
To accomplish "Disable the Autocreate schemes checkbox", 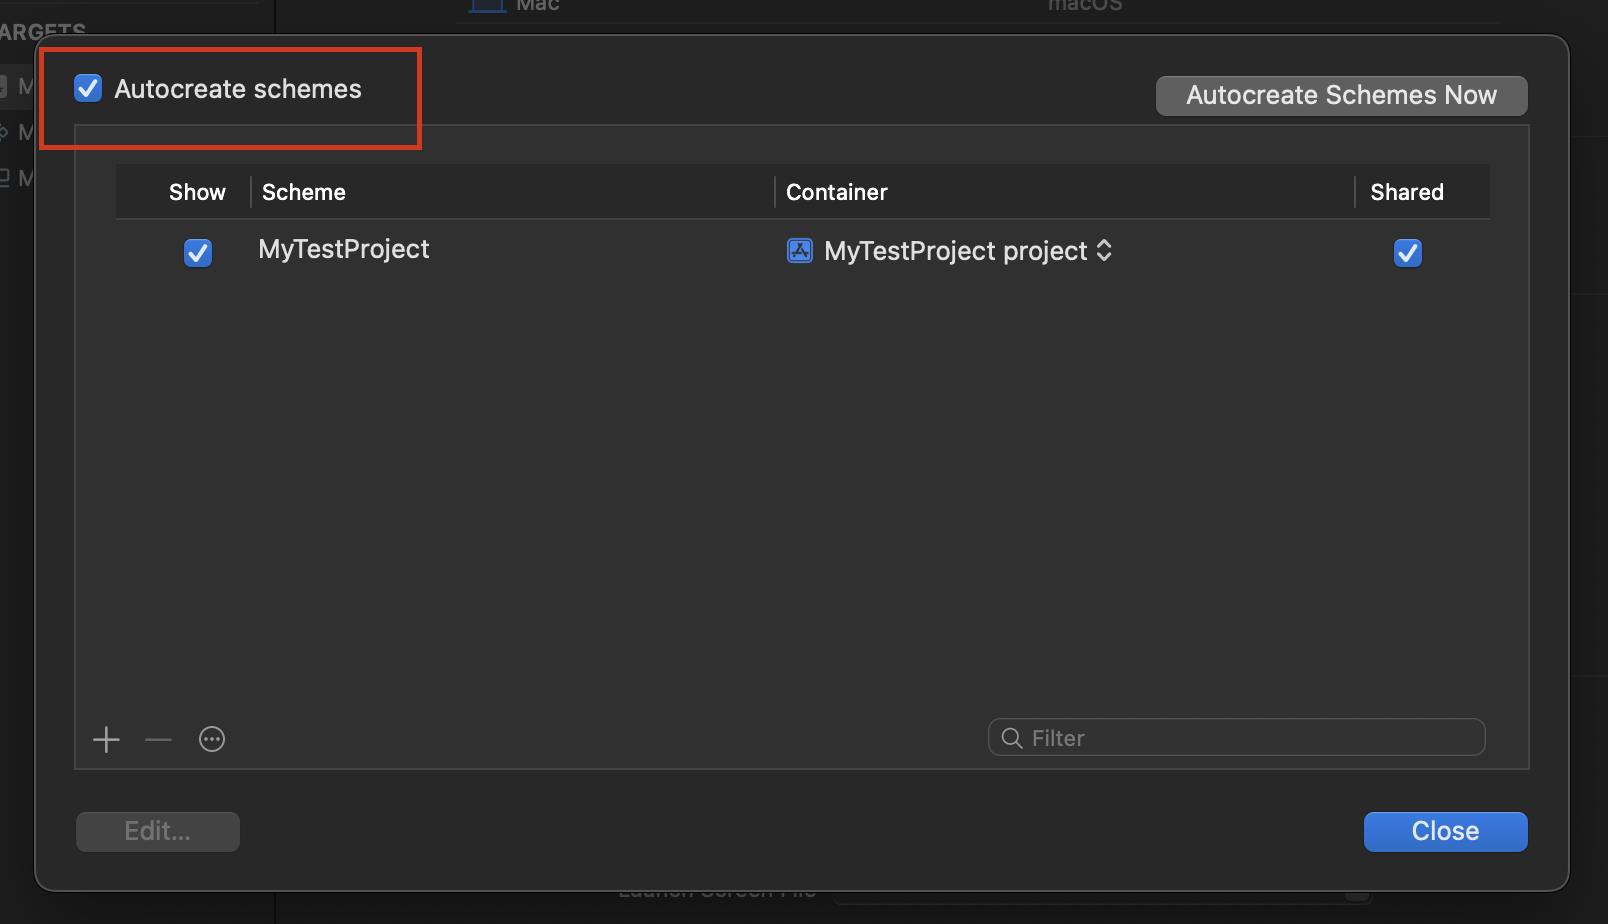I will click(88, 89).
